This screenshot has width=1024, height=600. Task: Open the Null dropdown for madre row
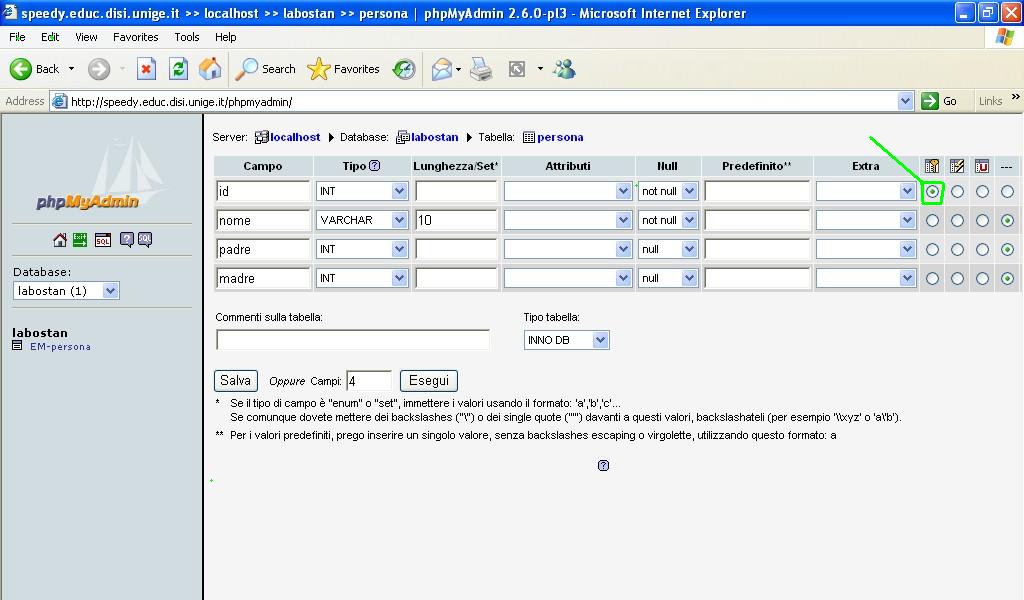click(x=689, y=278)
